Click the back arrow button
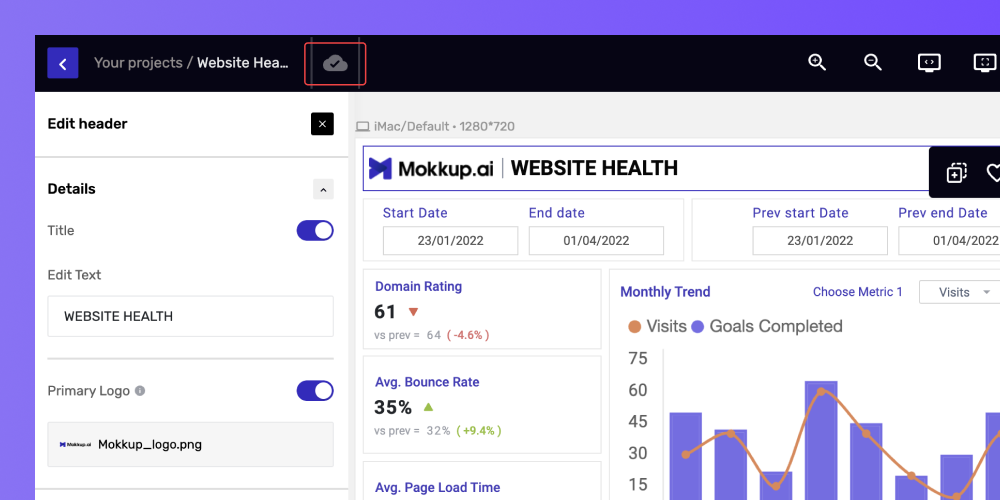This screenshot has height=500, width=1000. pos(62,63)
